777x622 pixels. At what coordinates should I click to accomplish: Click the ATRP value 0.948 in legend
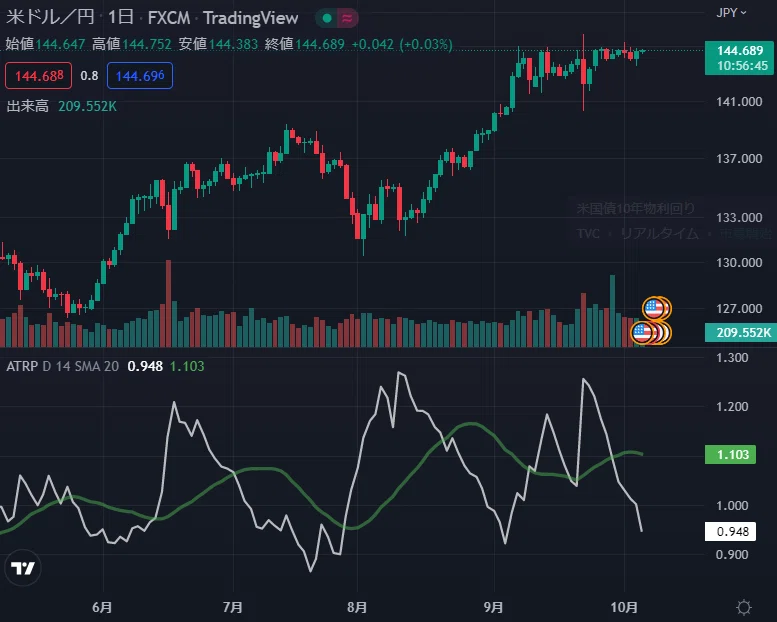pos(145,366)
